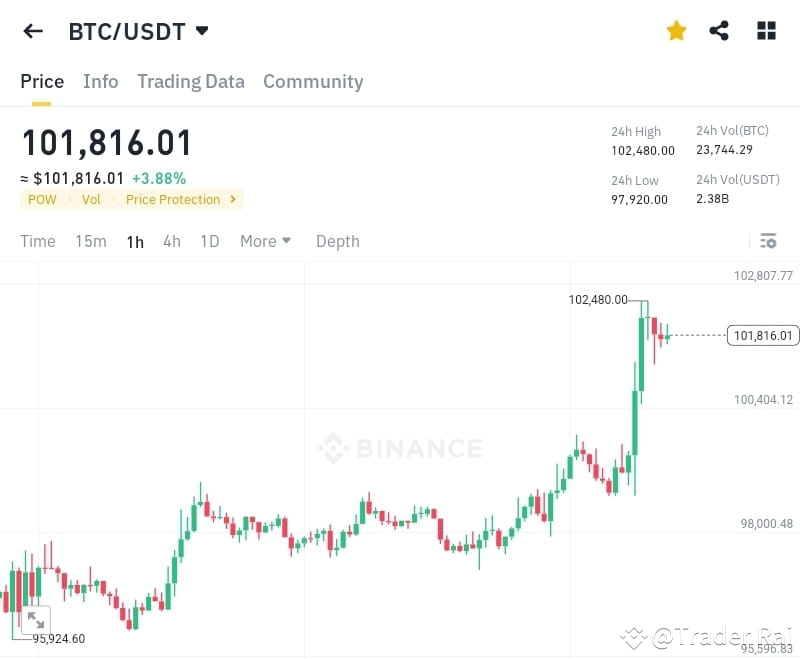This screenshot has width=800, height=659.
Task: Open the grid apps icon top right
Action: 766,31
